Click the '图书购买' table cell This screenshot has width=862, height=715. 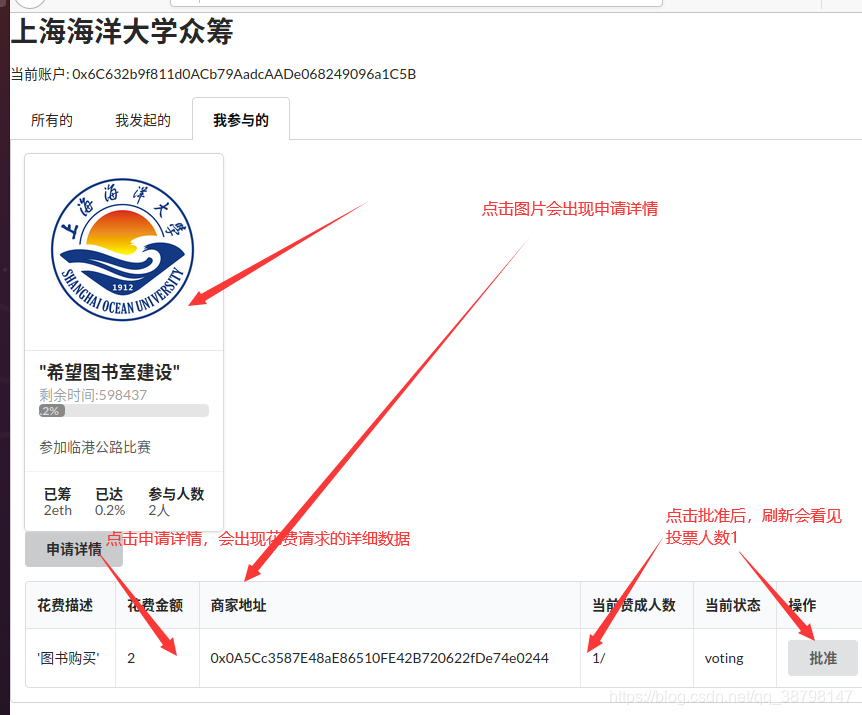[x=68, y=658]
